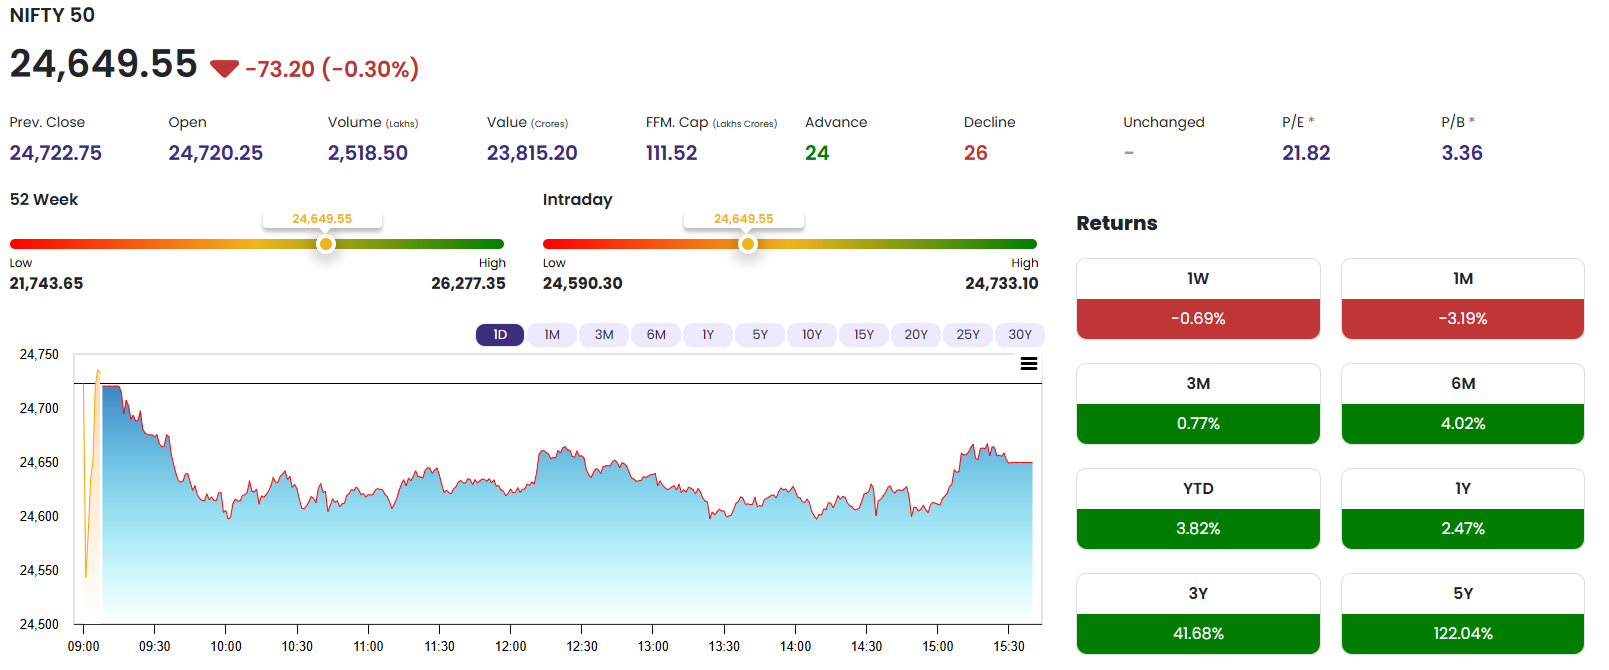This screenshot has width=1609, height=670.
Task: Click the Intraday range slider marker
Action: click(x=748, y=244)
